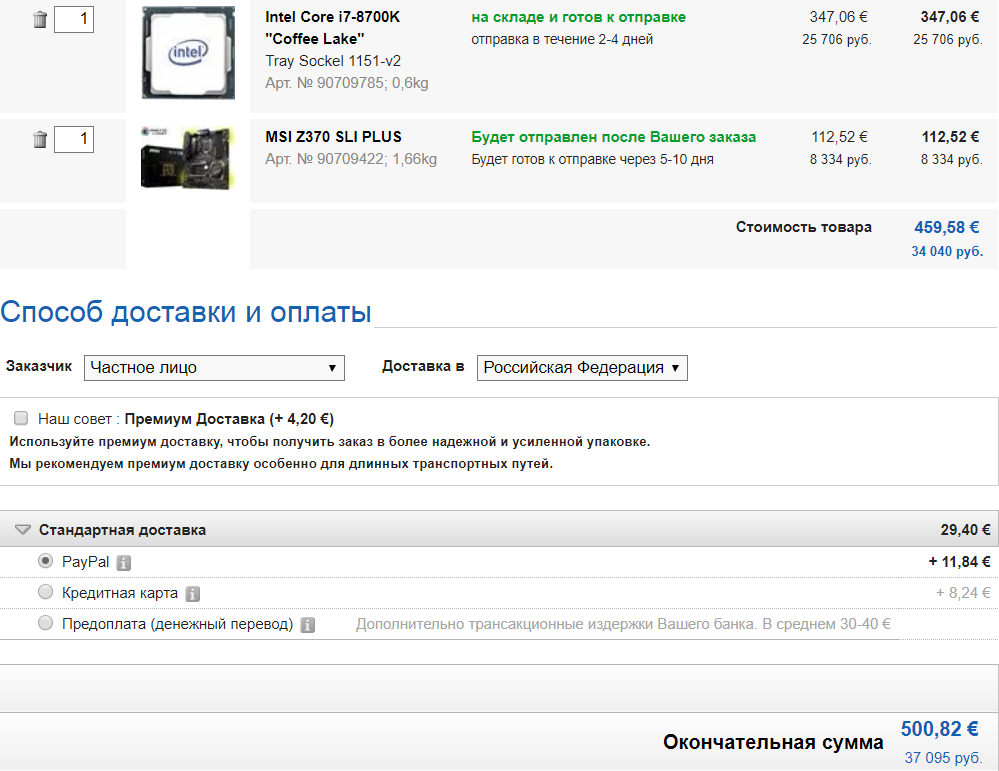Click PayPal surcharge + 11,84 €
This screenshot has width=999, height=771.
959,562
